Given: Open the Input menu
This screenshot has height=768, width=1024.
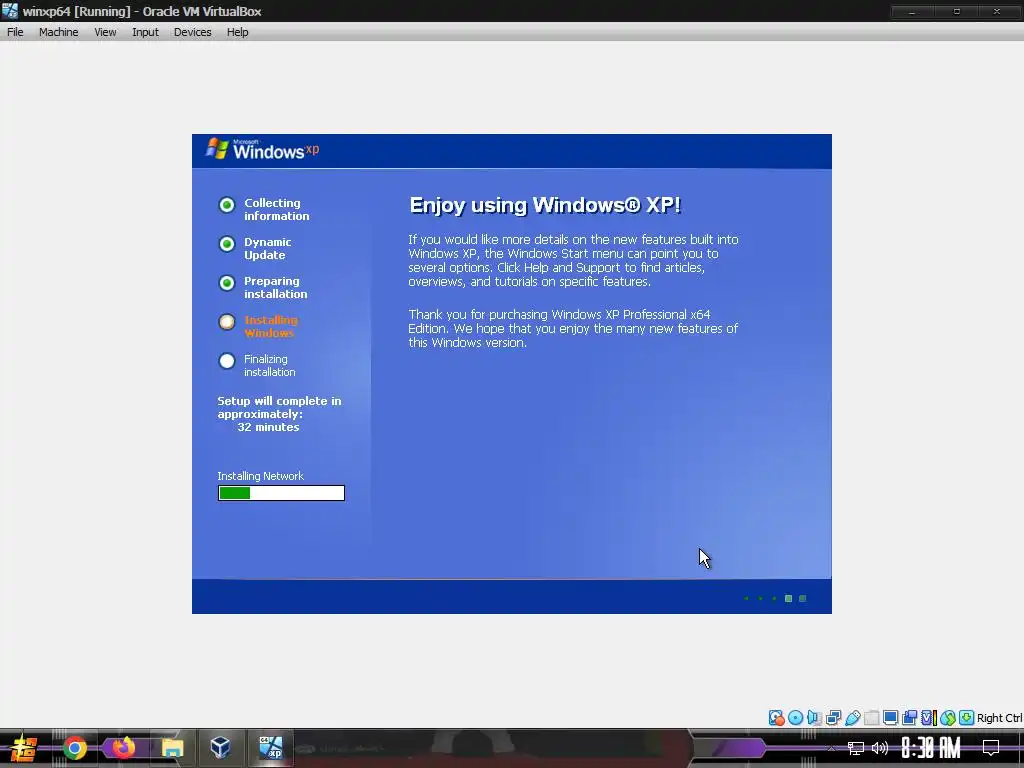Looking at the screenshot, I should 145,32.
